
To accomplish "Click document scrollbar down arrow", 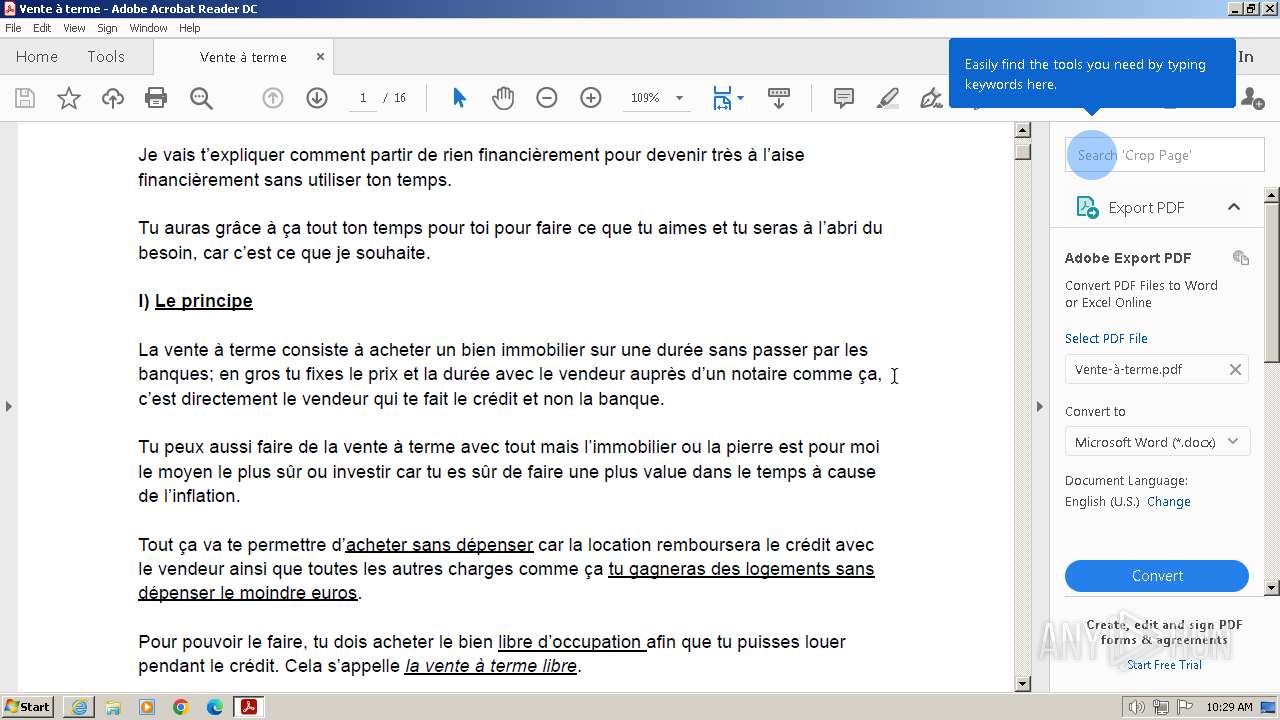I will click(1022, 684).
